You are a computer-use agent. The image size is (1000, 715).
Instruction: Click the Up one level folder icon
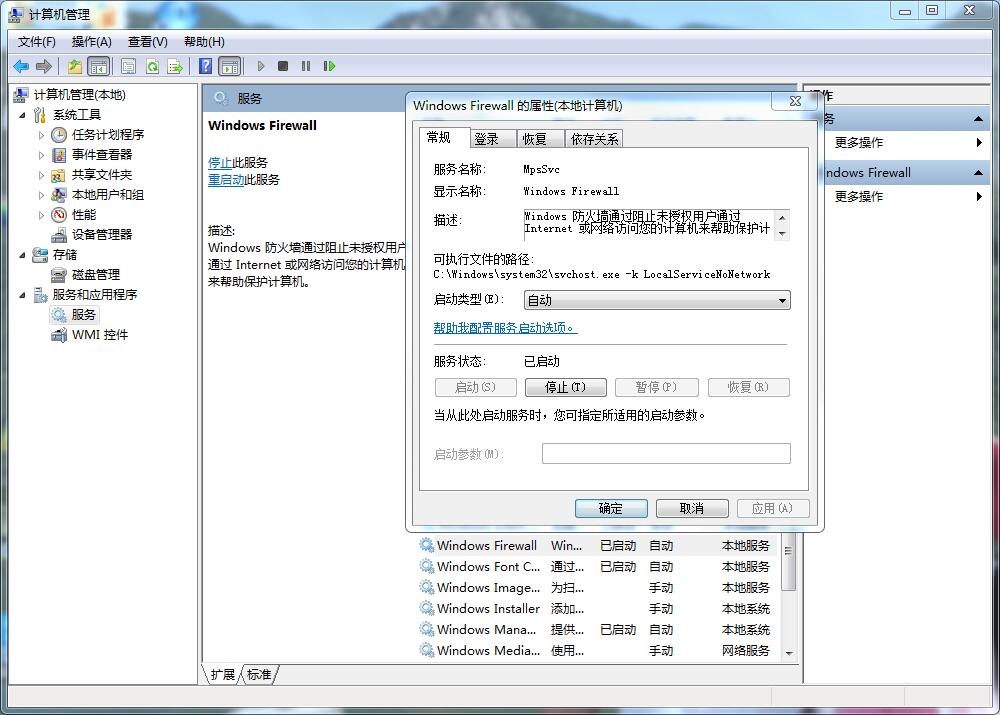(x=75, y=67)
